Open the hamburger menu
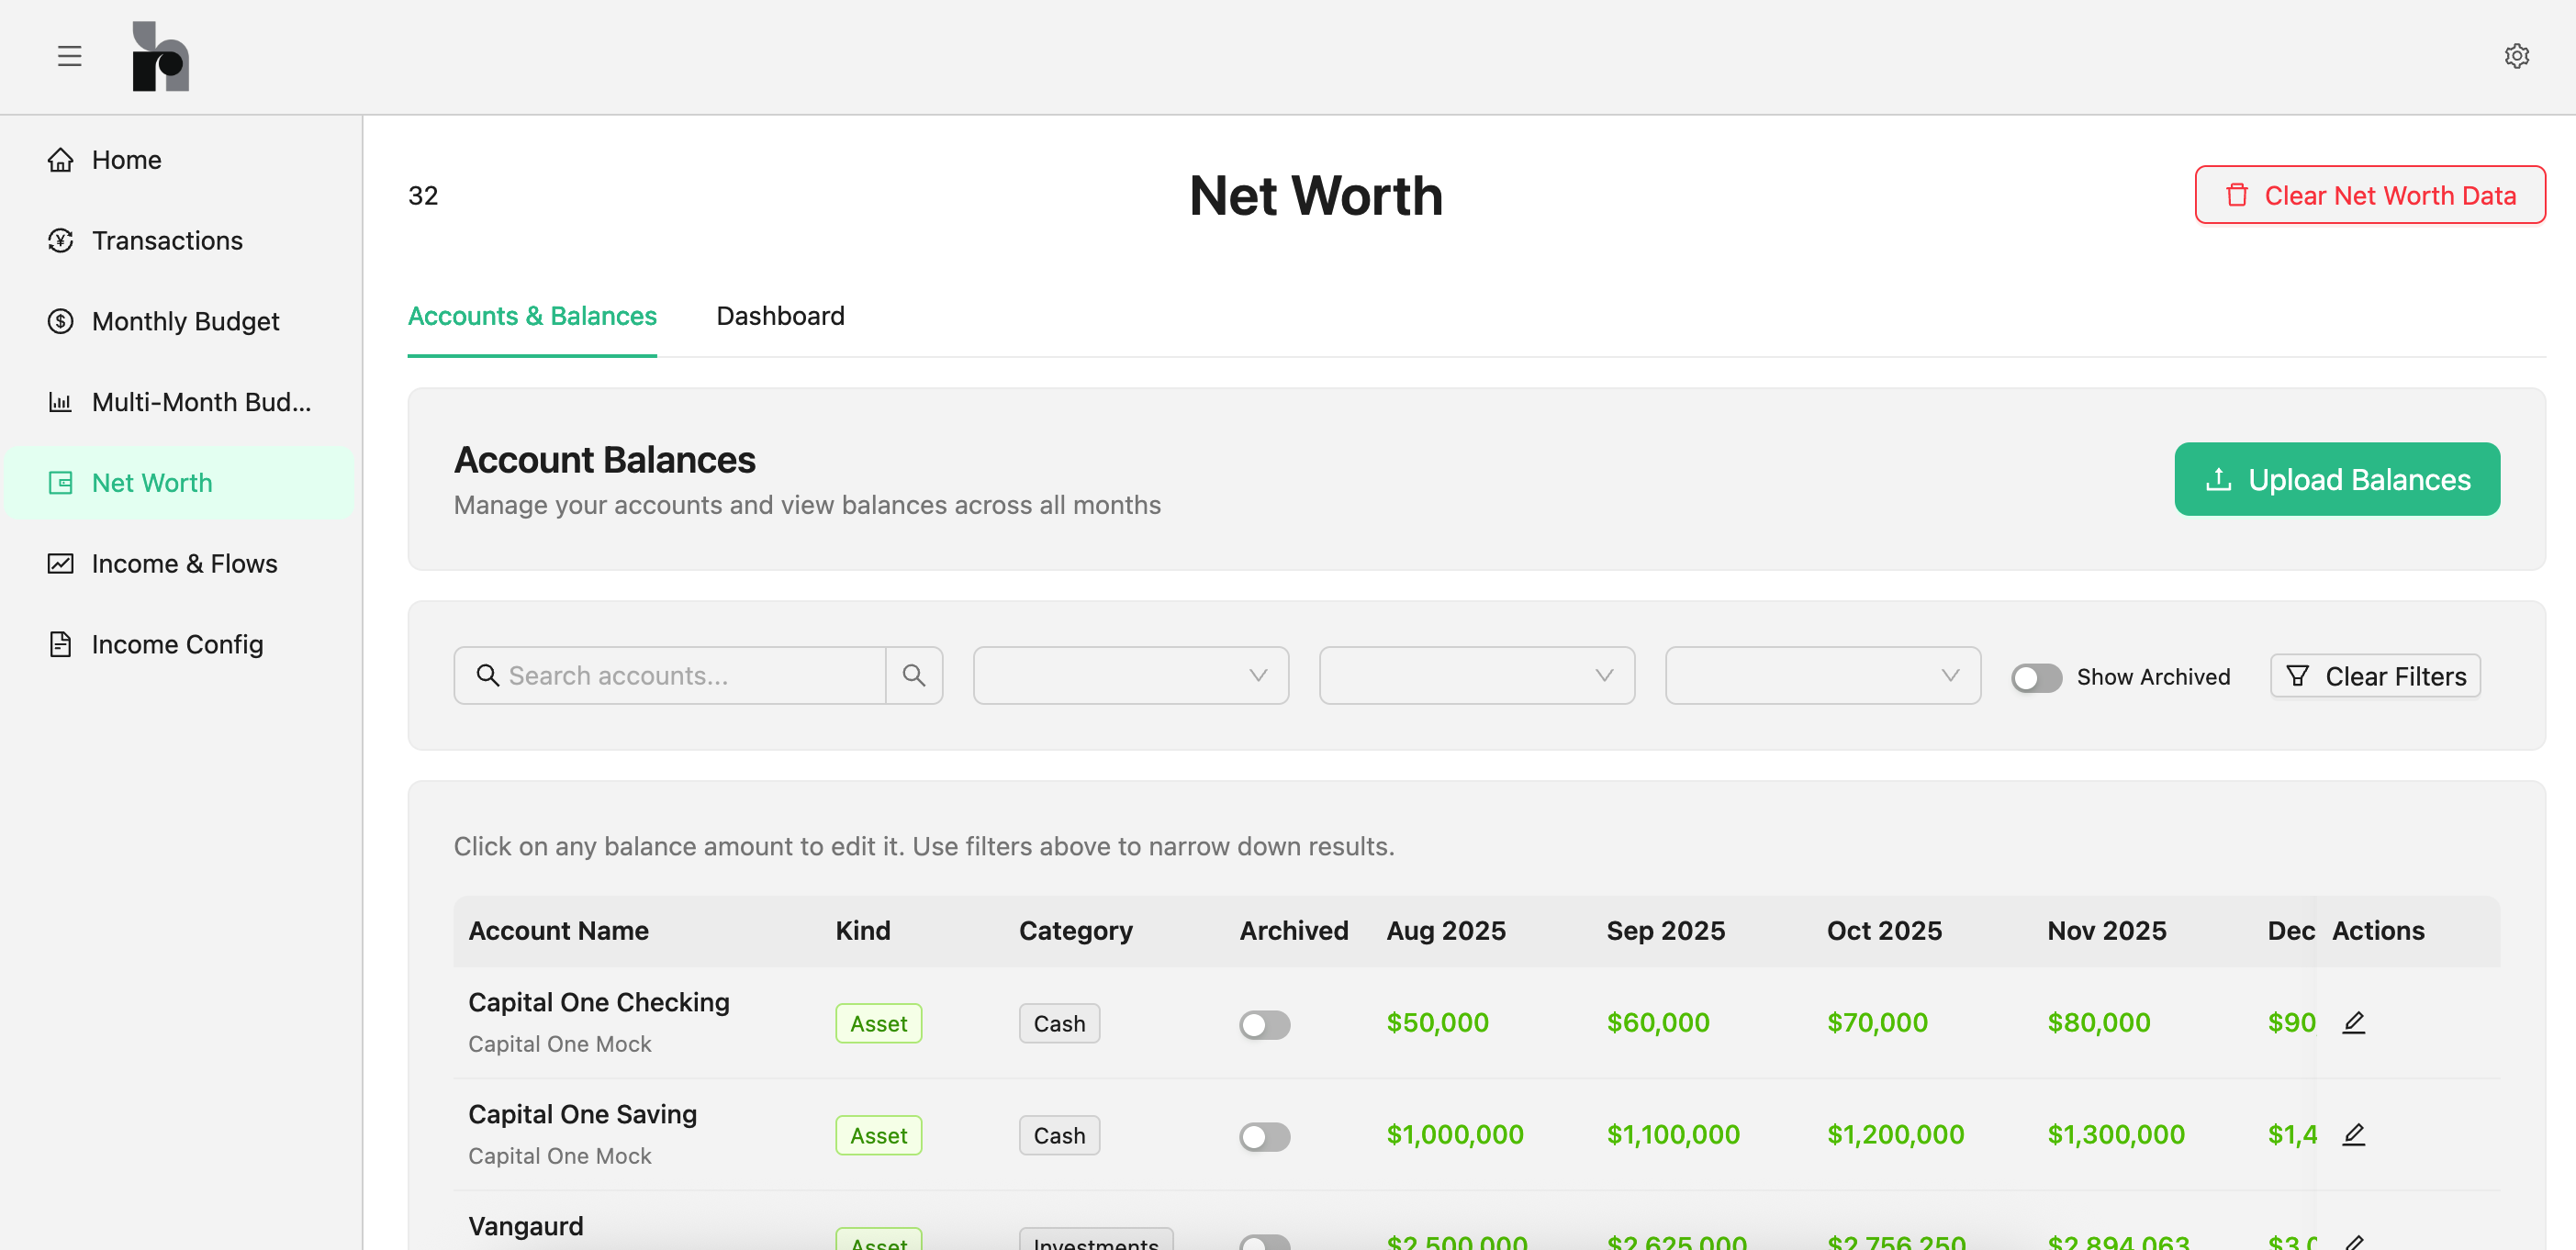This screenshot has height=1250, width=2576. pos(69,56)
